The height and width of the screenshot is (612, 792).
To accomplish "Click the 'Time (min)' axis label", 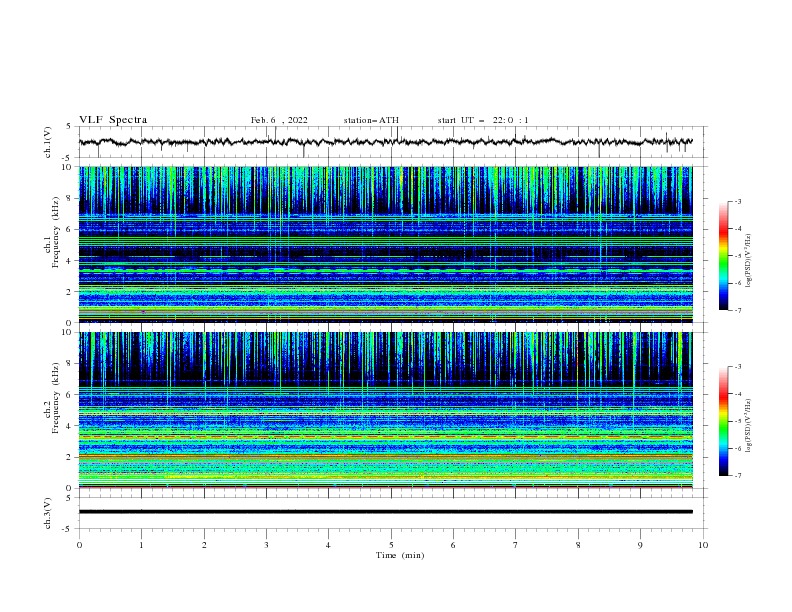I will tap(400, 555).
